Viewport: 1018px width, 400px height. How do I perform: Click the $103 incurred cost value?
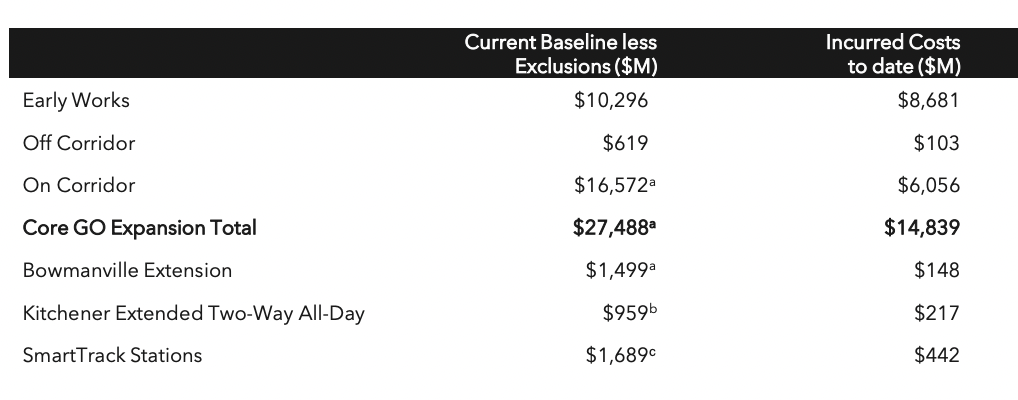click(x=936, y=143)
